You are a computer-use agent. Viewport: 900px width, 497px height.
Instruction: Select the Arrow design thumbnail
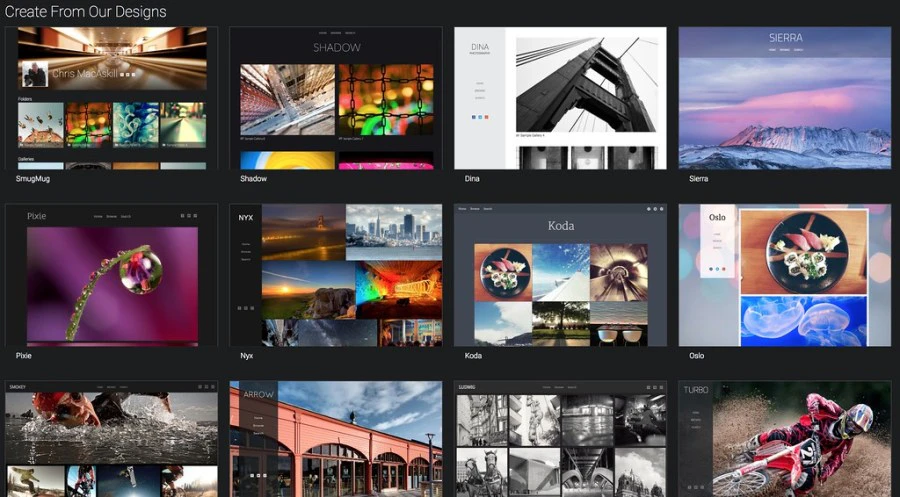[336, 438]
